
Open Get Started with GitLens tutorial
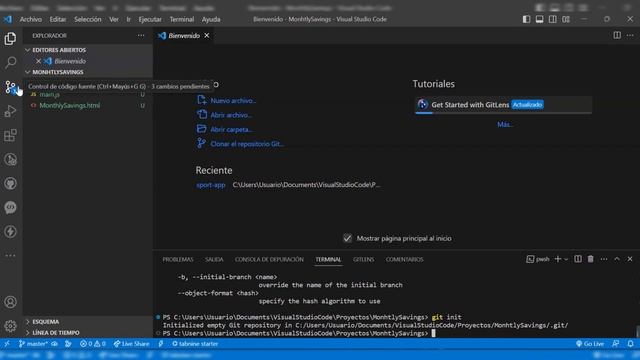coord(503,105)
